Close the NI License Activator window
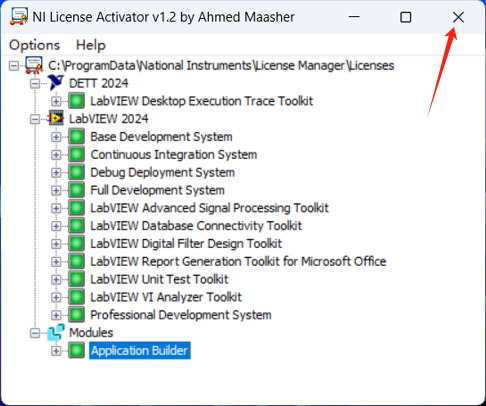 (458, 17)
